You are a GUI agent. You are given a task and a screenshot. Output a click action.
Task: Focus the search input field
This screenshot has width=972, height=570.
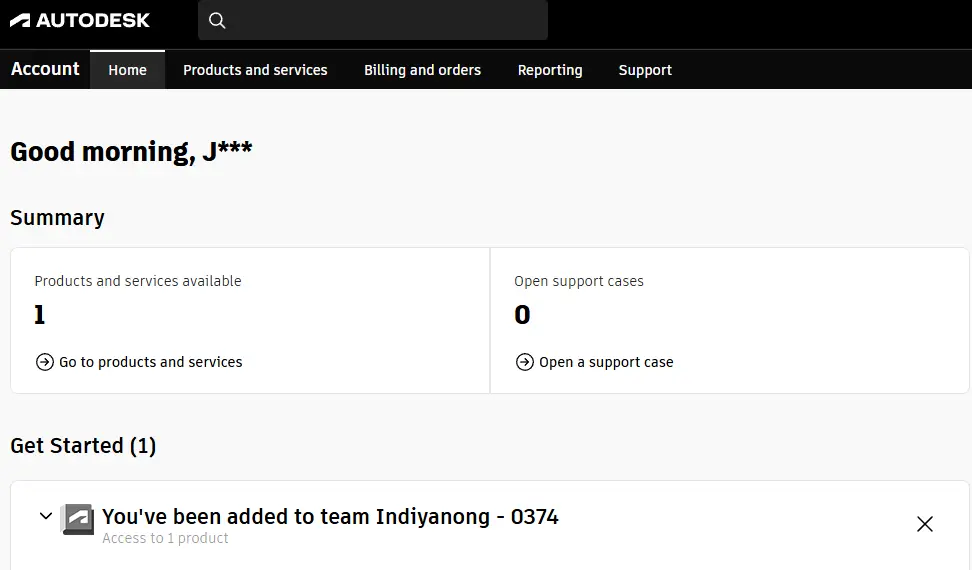[x=373, y=20]
